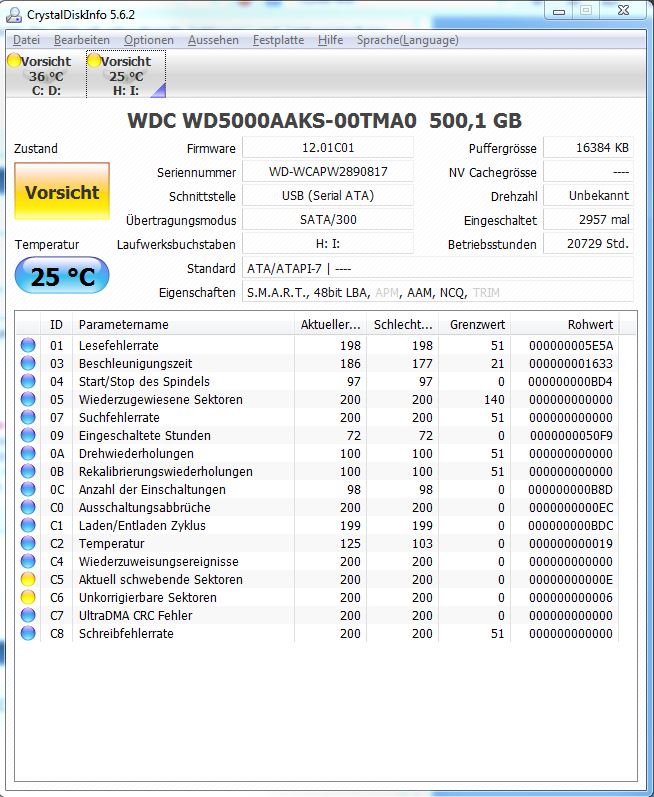The height and width of the screenshot is (797, 654).
Task: Click the status icon for Lesefehlerrate
Action: (x=28, y=345)
